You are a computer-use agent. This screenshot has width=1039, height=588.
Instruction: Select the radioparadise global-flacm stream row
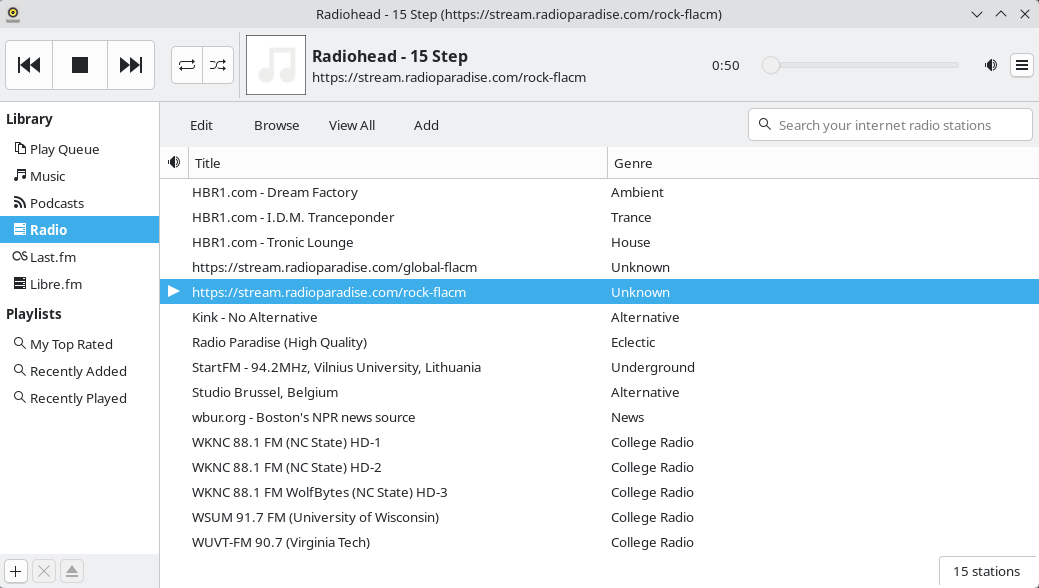click(599, 267)
